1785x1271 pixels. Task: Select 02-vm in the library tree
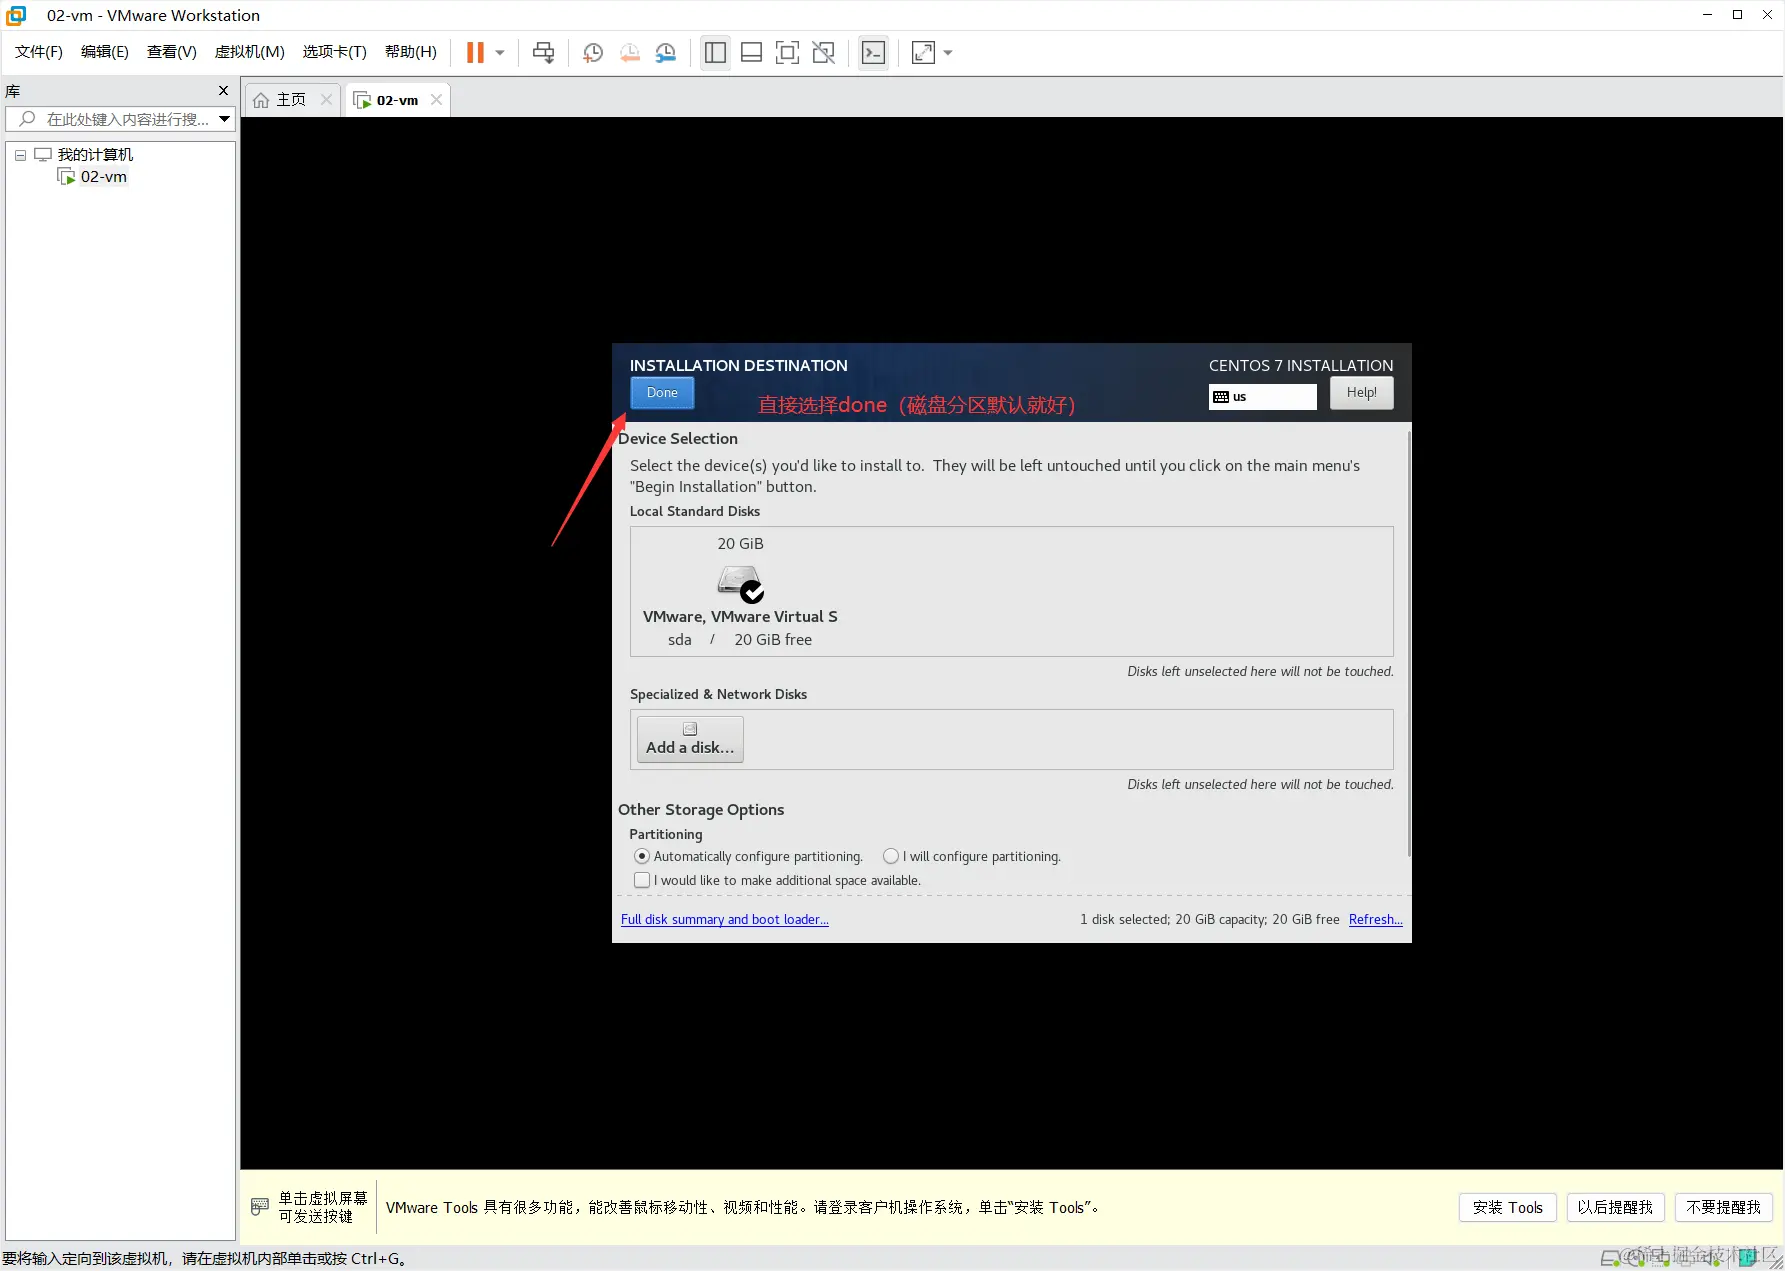click(x=103, y=177)
